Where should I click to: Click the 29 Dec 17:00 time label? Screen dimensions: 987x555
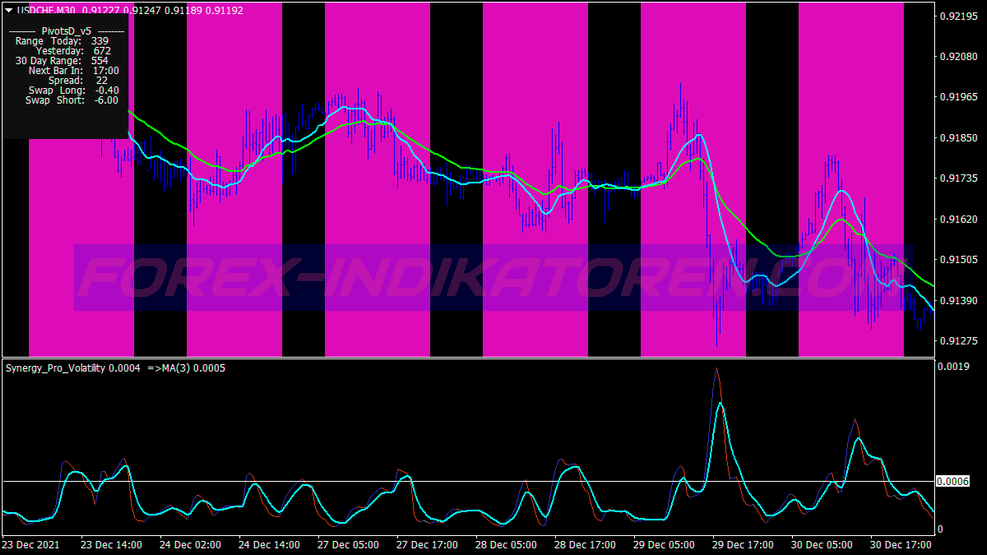[x=743, y=545]
